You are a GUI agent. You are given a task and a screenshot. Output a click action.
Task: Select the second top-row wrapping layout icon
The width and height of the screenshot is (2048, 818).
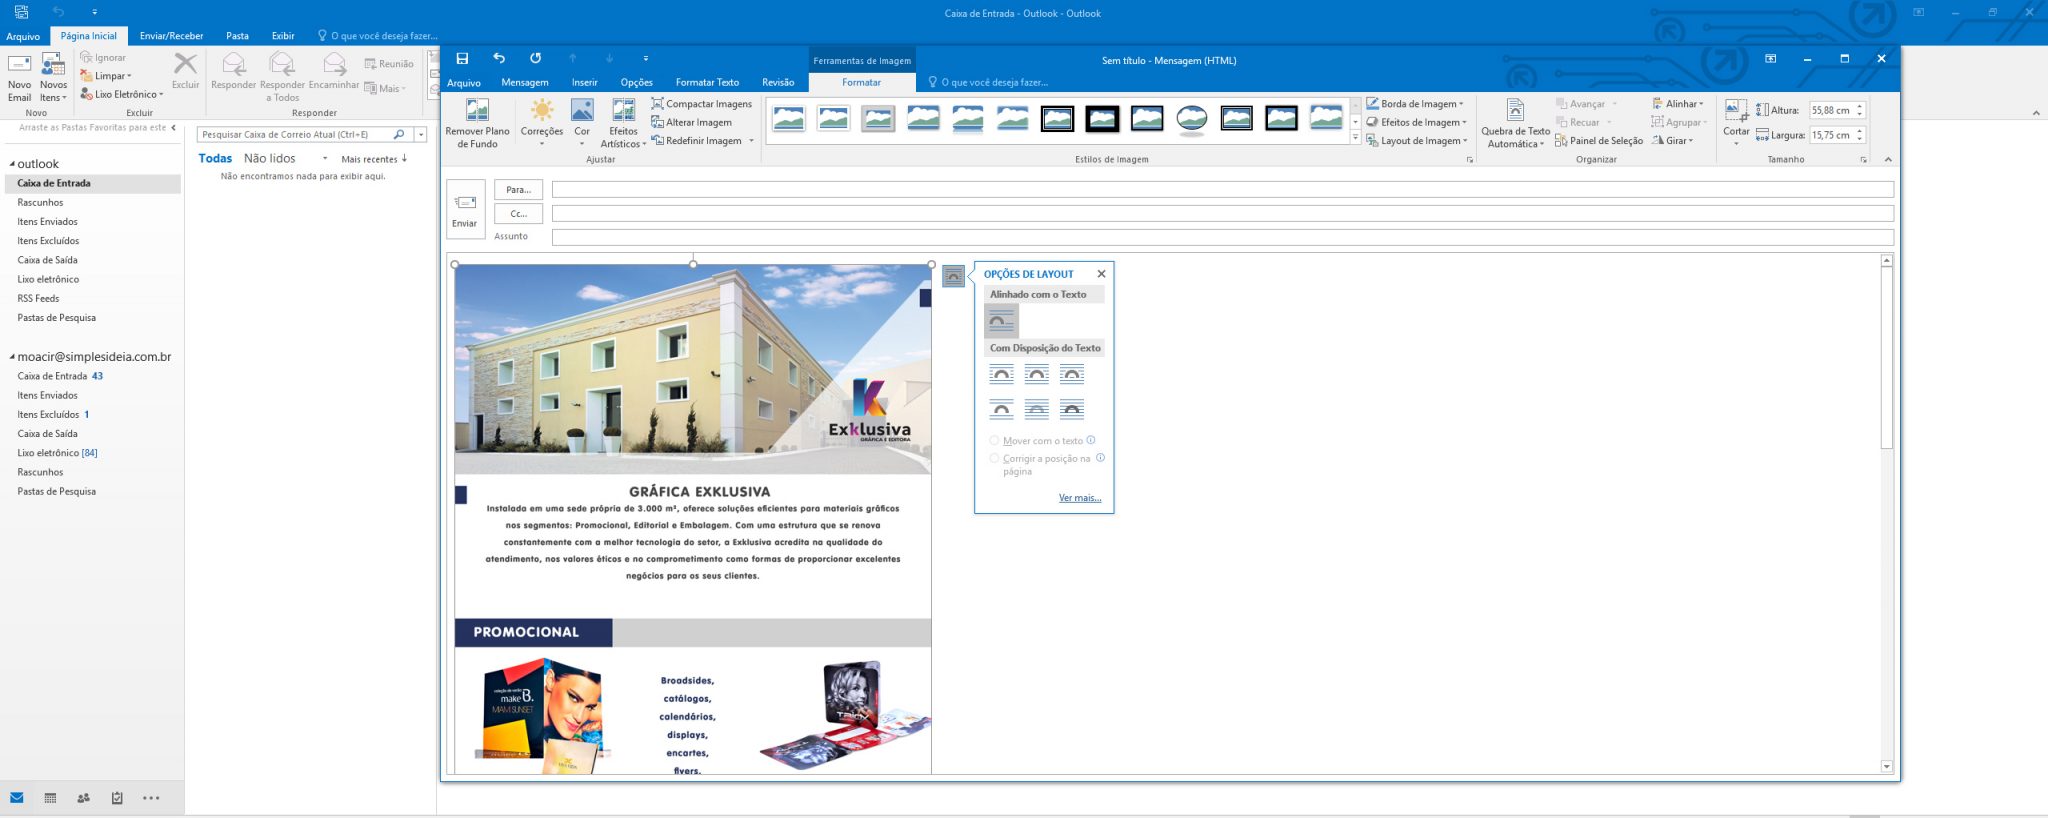click(x=1037, y=374)
